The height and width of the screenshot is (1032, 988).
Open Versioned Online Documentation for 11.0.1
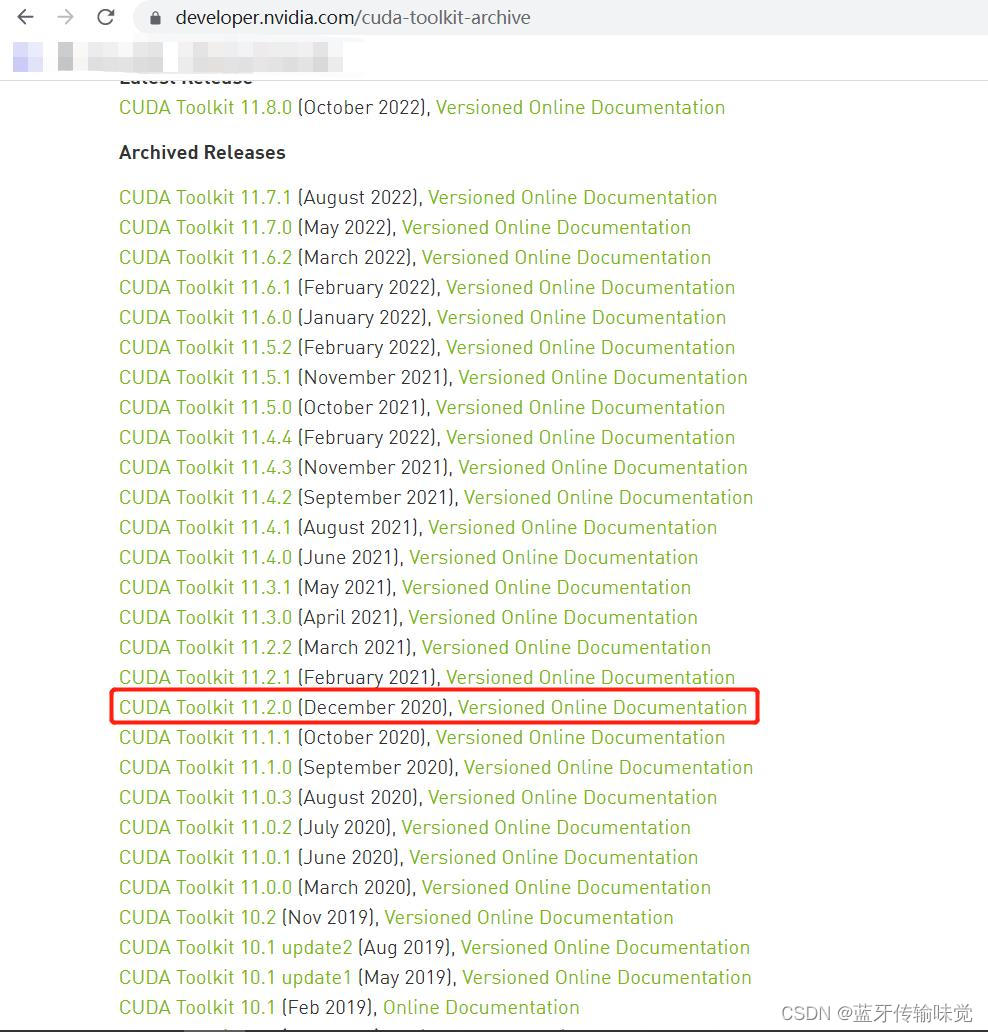coord(554,858)
